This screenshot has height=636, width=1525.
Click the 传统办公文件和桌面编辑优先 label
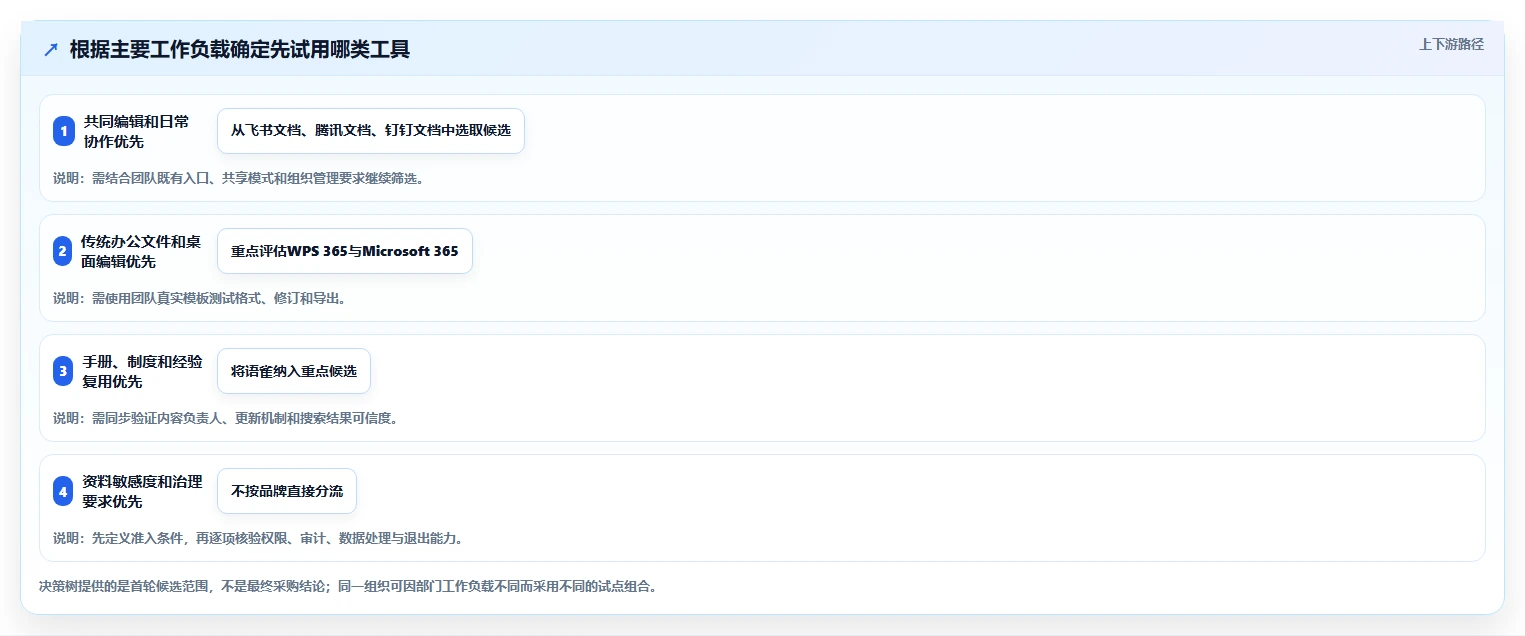(x=141, y=251)
